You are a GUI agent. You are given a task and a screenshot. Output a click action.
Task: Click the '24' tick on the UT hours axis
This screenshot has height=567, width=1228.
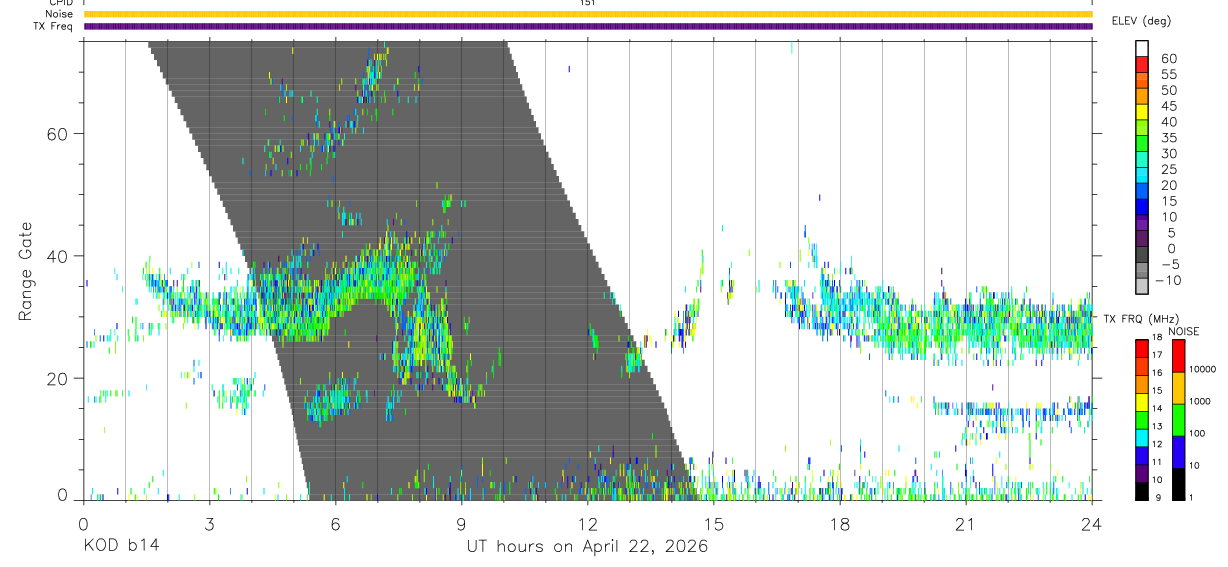(1092, 524)
